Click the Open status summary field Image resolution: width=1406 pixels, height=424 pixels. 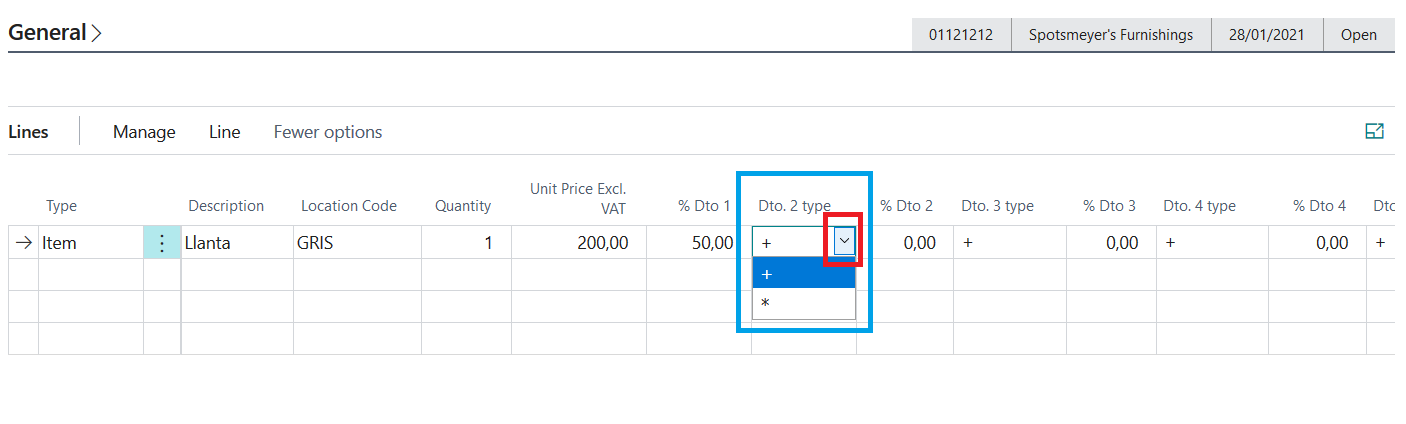pos(1358,34)
